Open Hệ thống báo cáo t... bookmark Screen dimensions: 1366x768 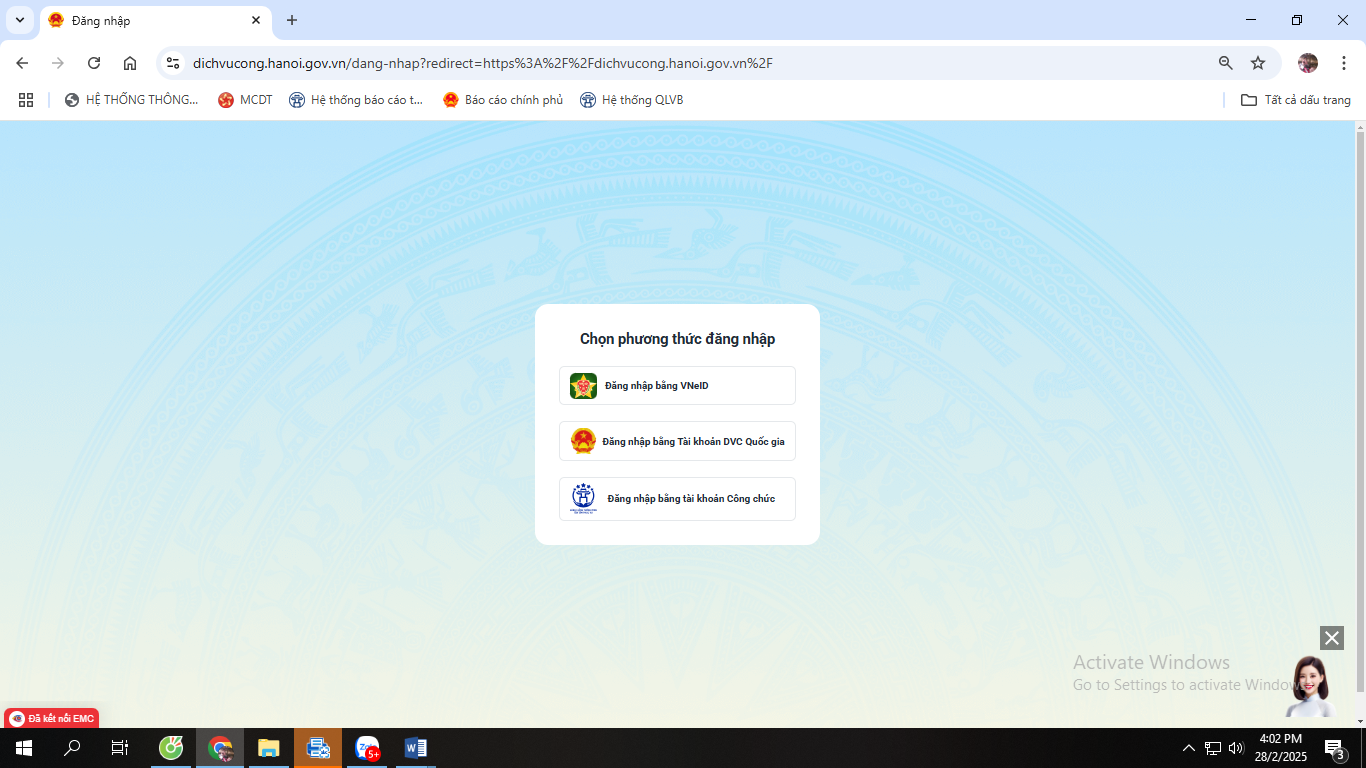[356, 100]
